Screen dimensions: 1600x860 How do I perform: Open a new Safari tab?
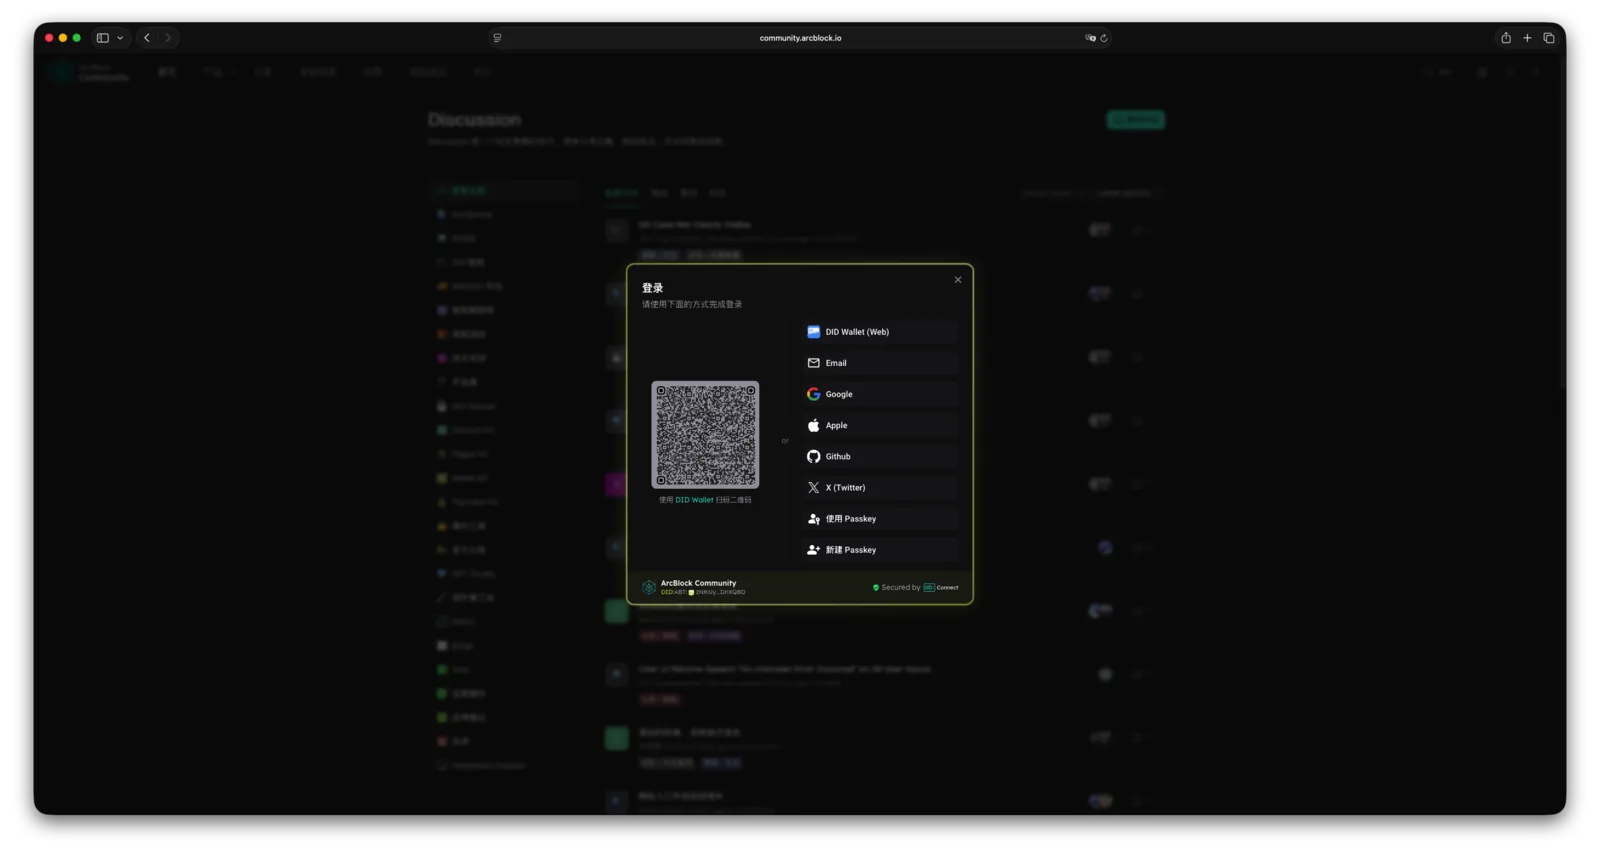coord(1527,38)
